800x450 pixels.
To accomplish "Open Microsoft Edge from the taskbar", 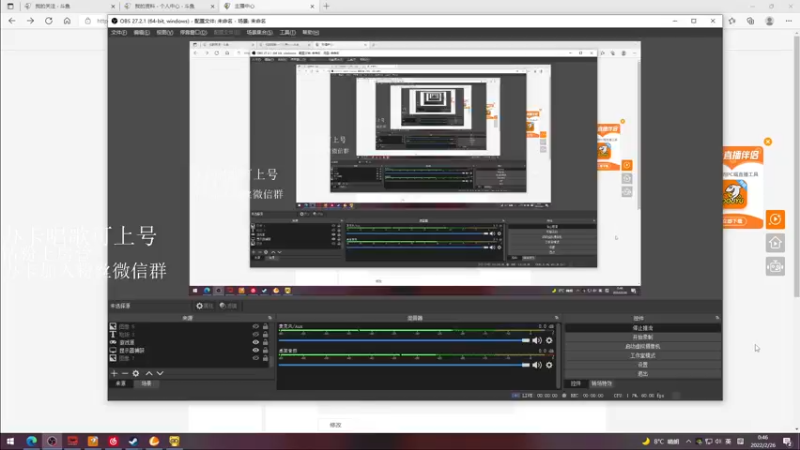I will pos(32,441).
